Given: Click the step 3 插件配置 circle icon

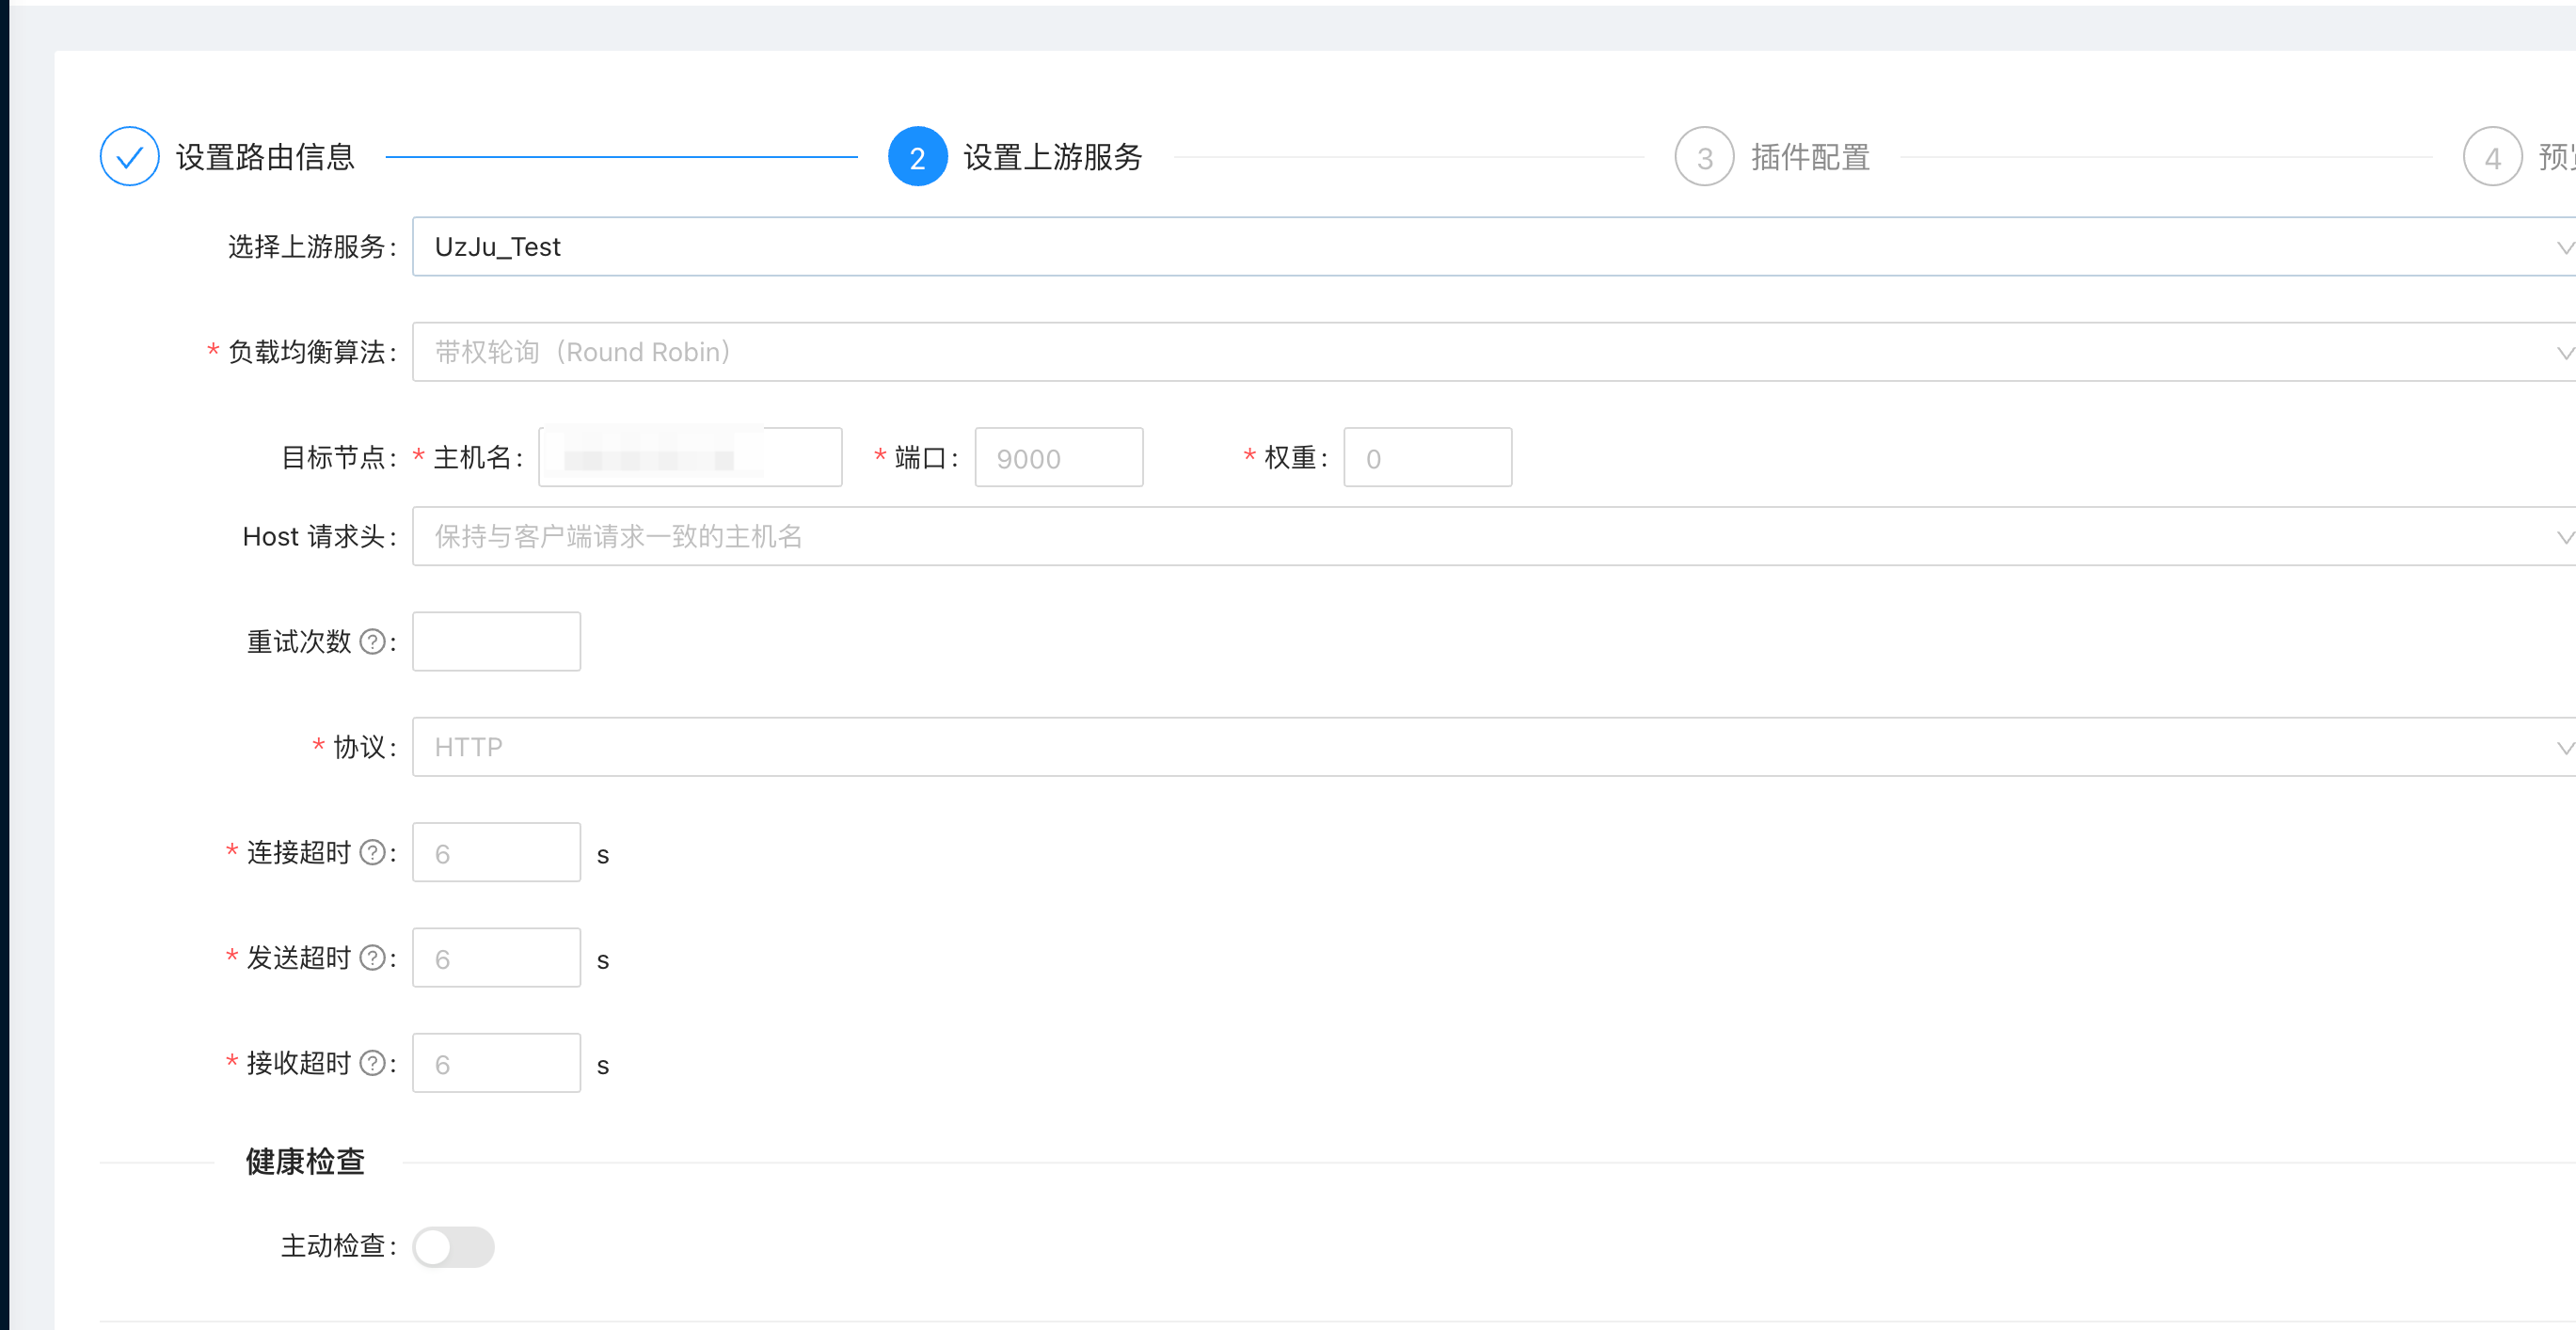Looking at the screenshot, I should click(1704, 157).
